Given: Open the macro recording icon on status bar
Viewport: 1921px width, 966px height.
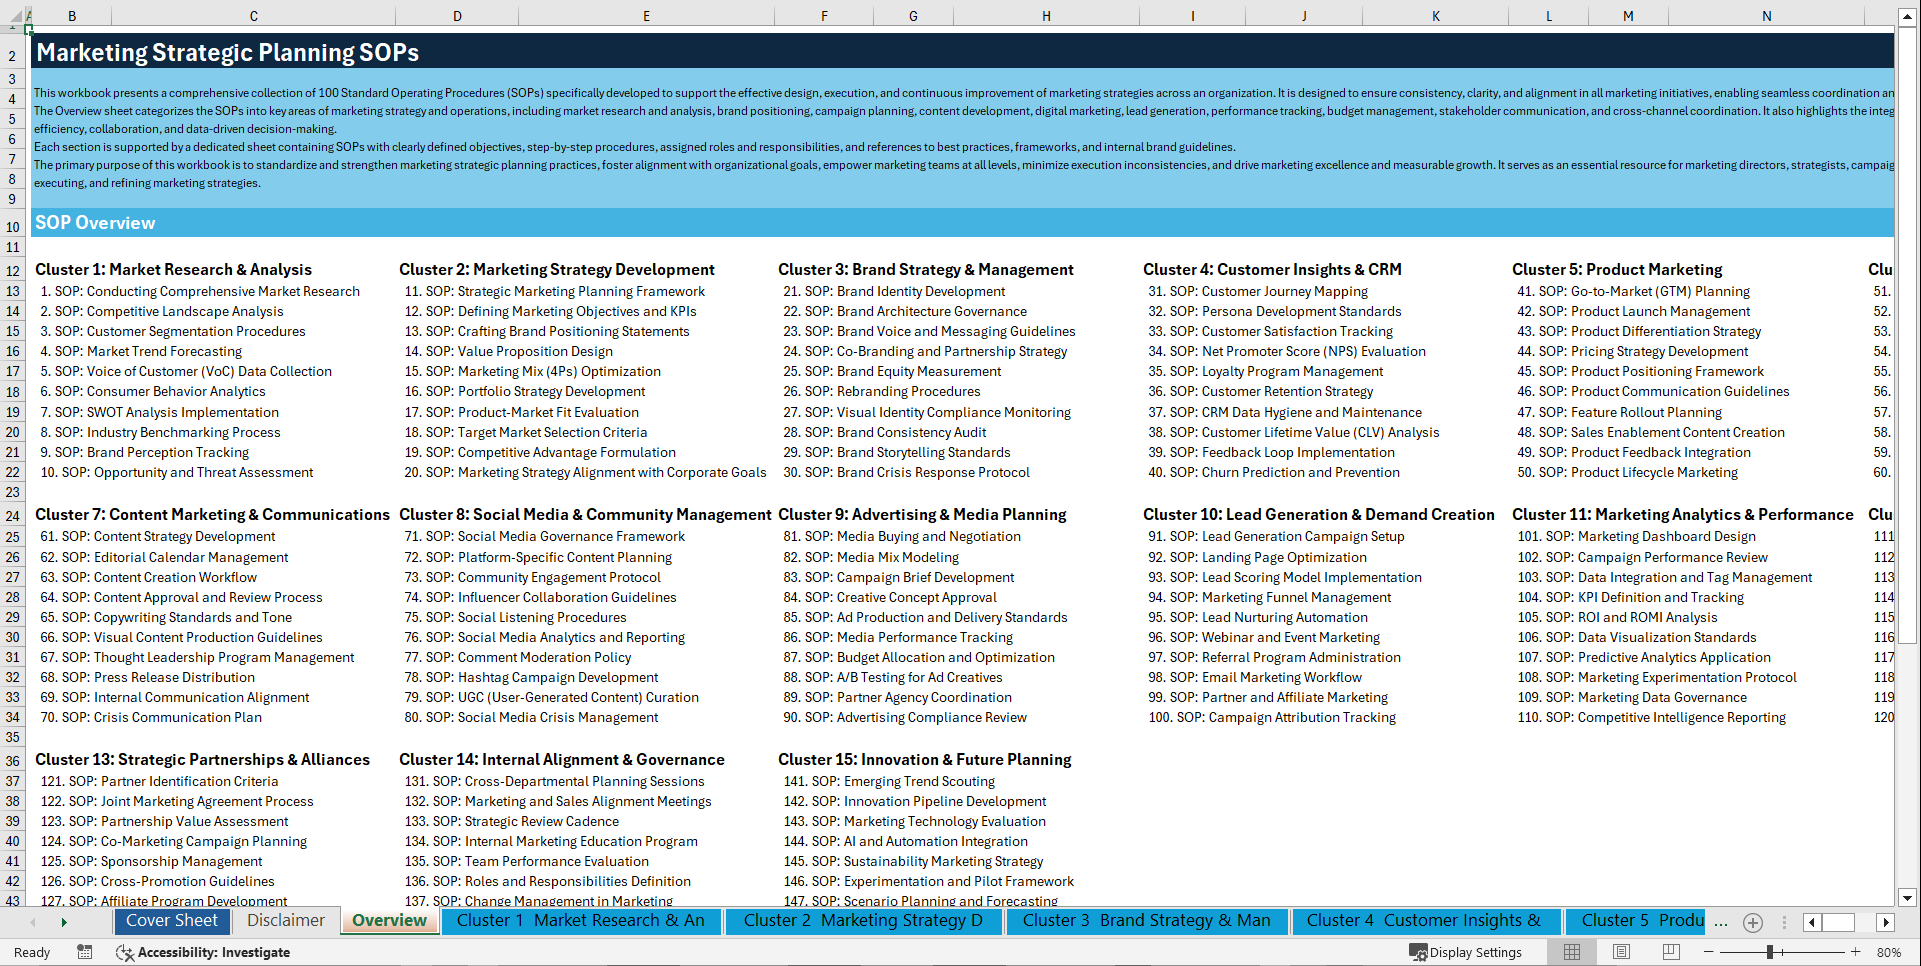Looking at the screenshot, I should click(85, 952).
